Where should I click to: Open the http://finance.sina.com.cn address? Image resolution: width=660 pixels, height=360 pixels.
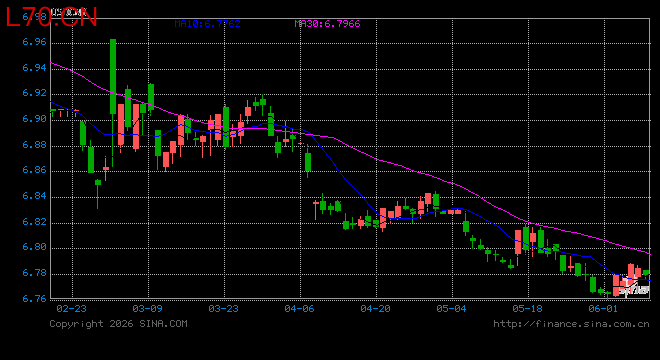[x=571, y=324]
